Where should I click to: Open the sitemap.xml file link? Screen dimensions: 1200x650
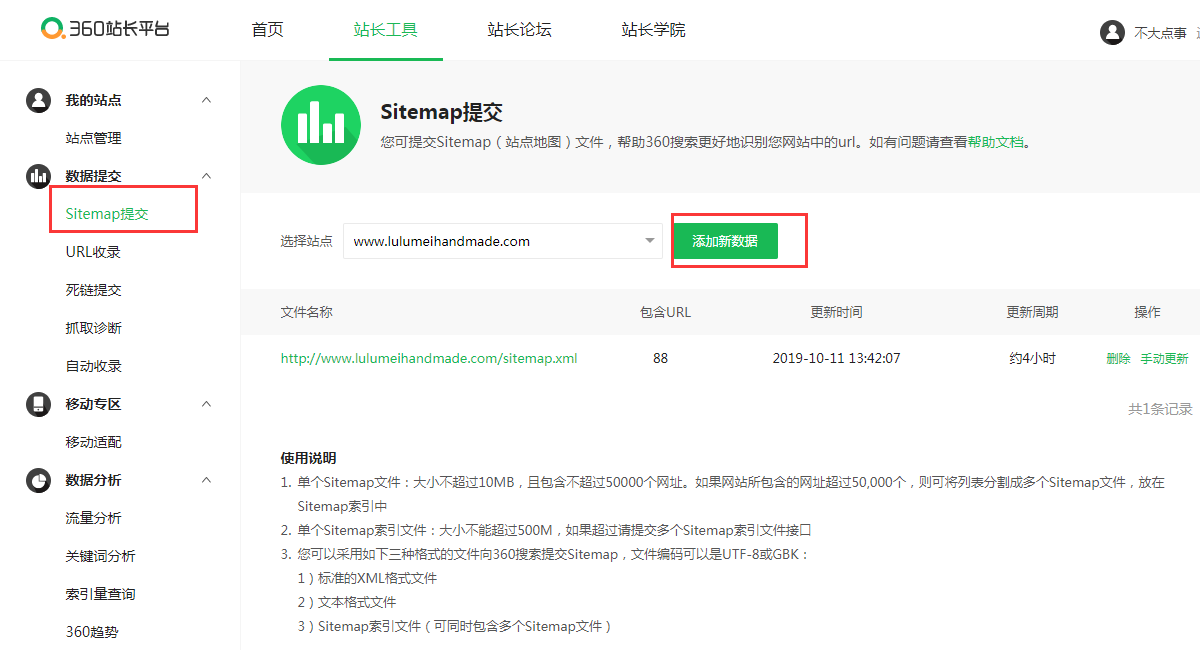429,358
